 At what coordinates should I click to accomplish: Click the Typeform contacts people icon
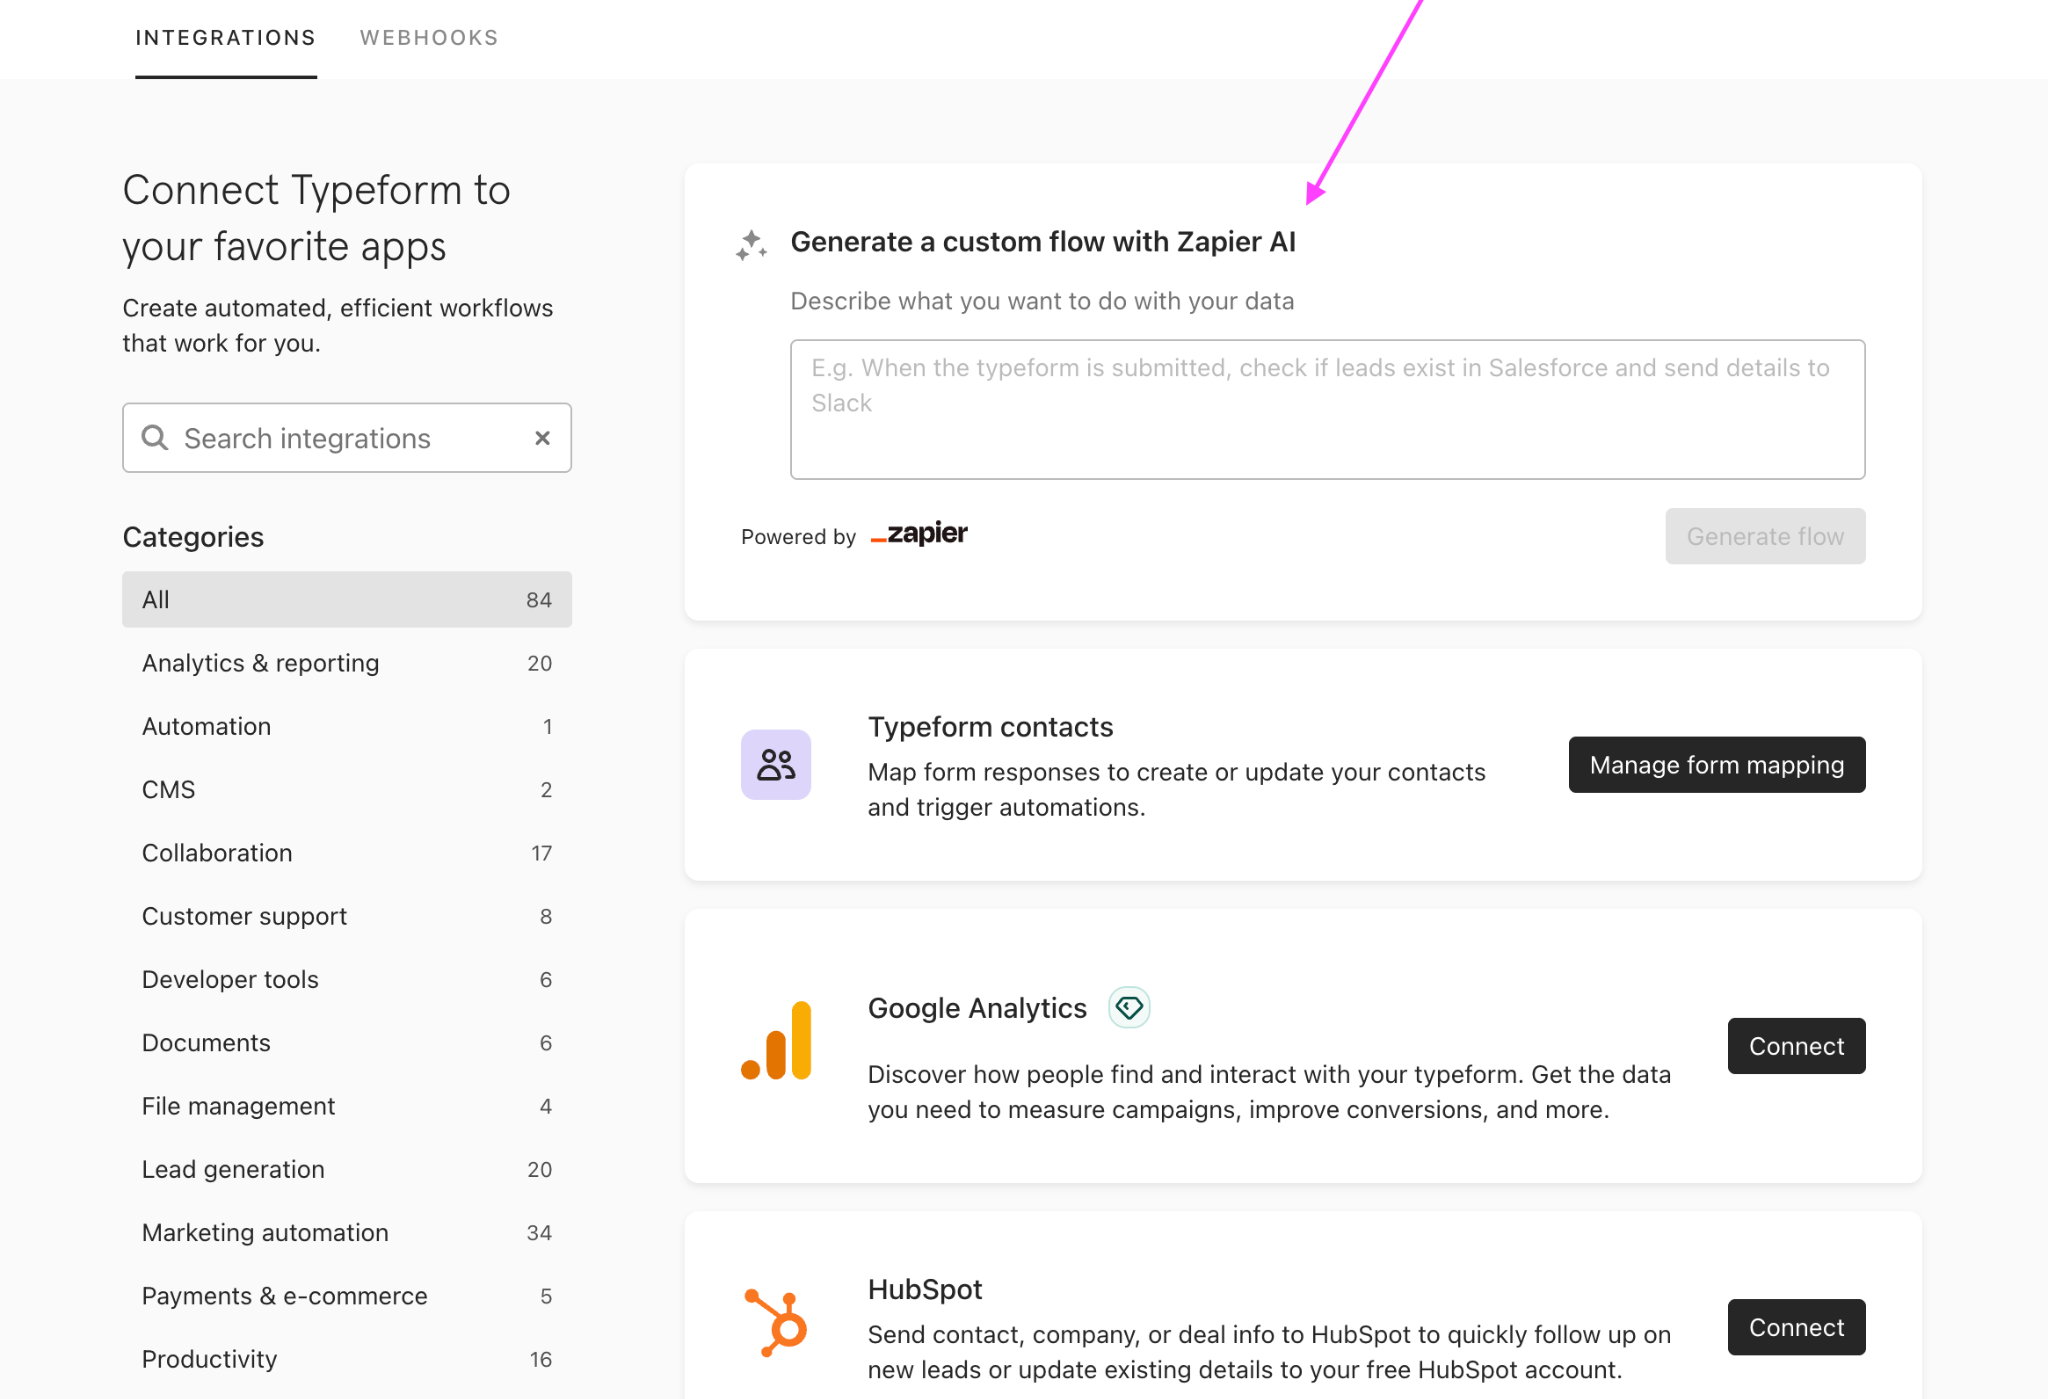(776, 765)
